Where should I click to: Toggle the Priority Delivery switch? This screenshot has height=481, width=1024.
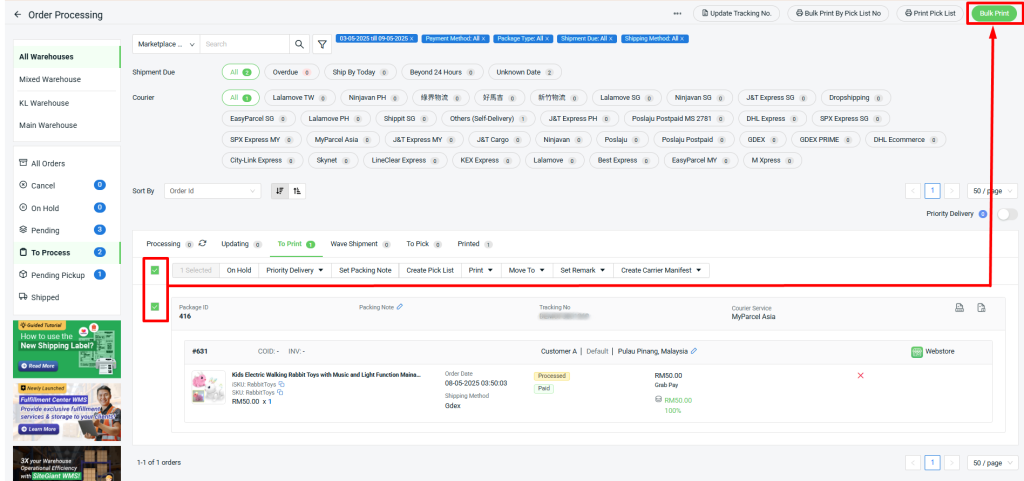pyautogui.click(x=1007, y=214)
